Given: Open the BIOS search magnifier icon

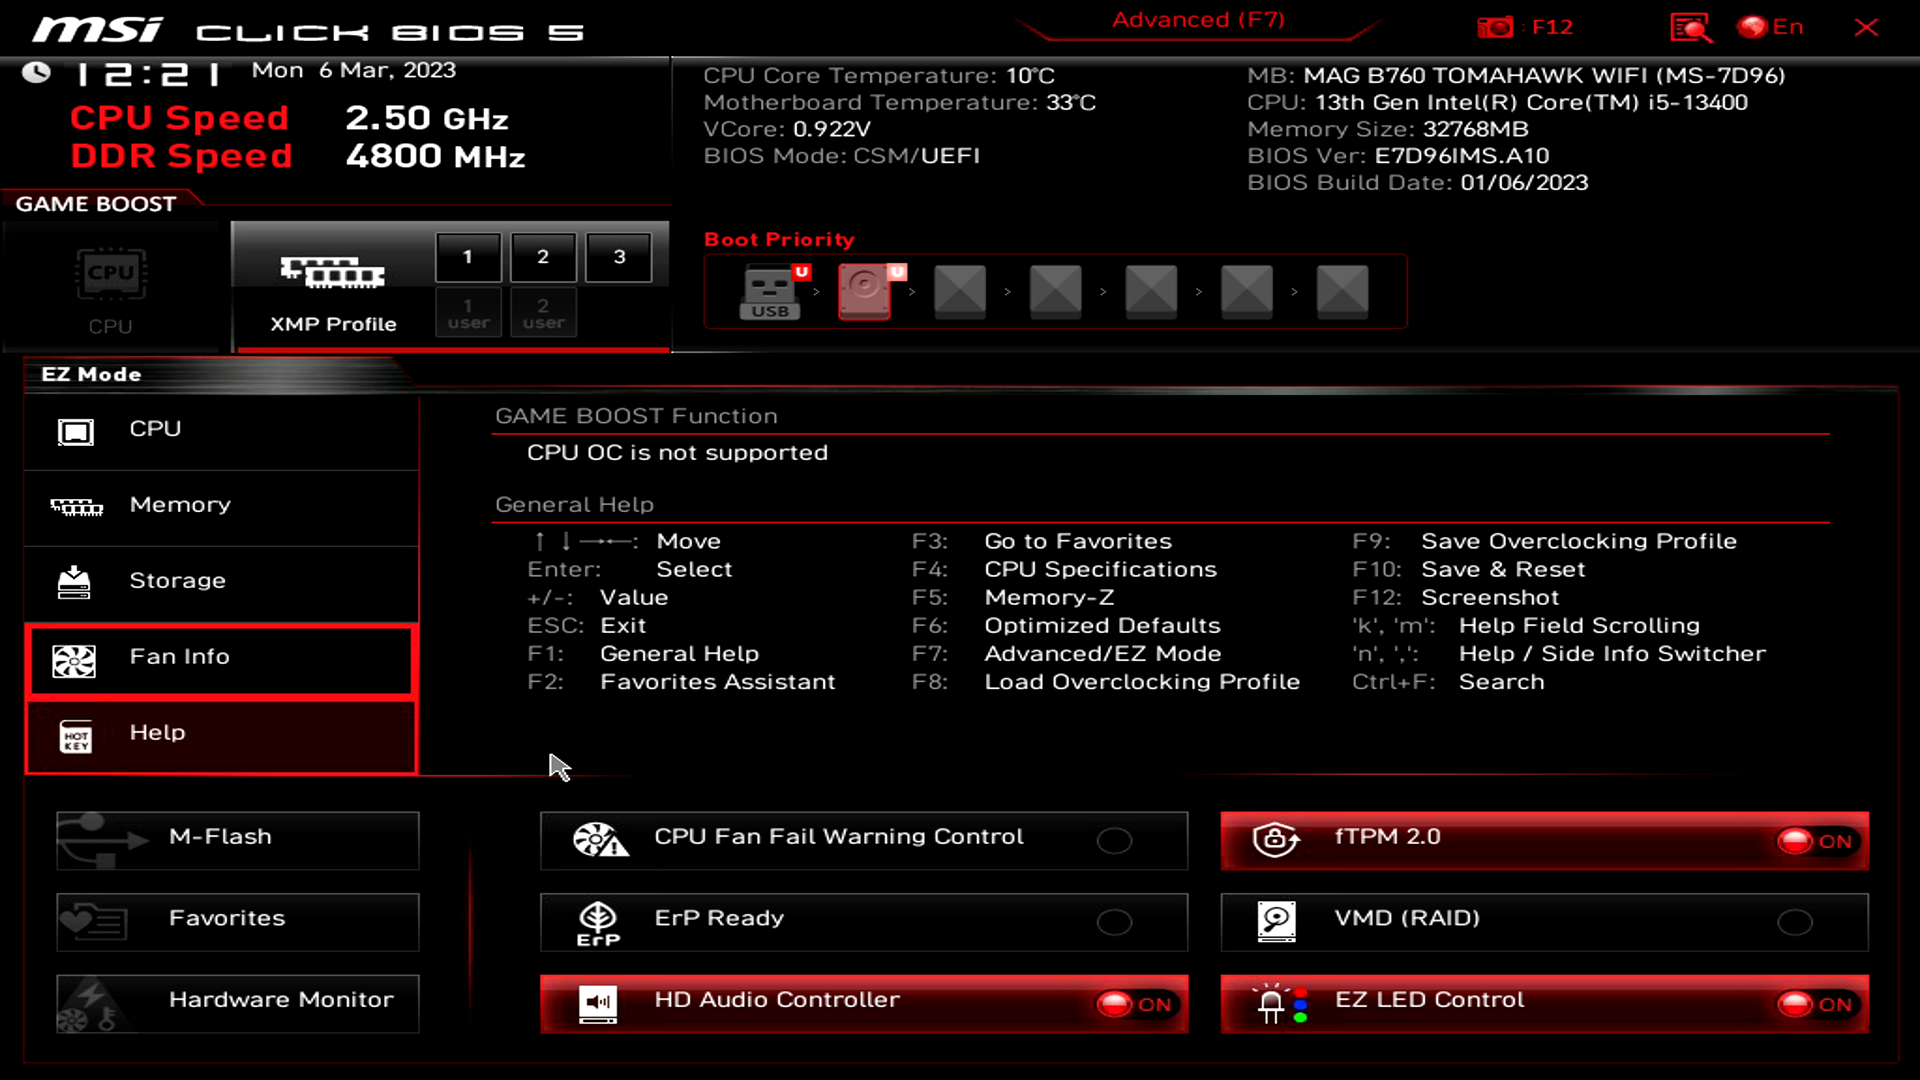Looking at the screenshot, I should [1690, 27].
